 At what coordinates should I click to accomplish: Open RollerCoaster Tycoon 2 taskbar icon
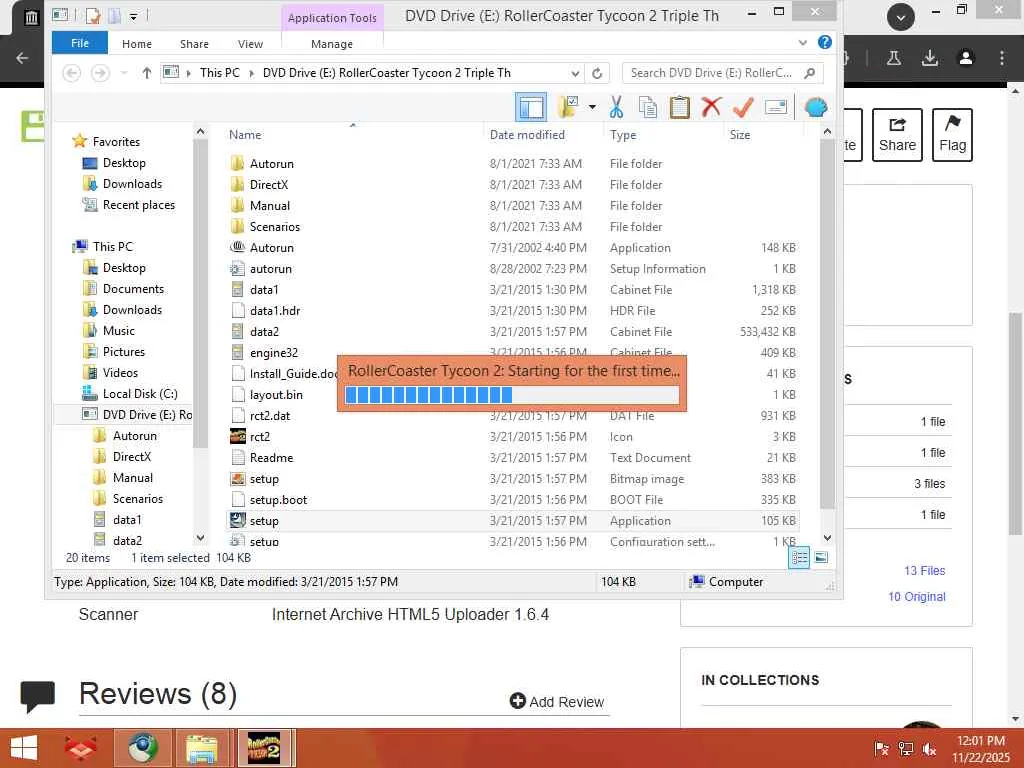pos(264,748)
